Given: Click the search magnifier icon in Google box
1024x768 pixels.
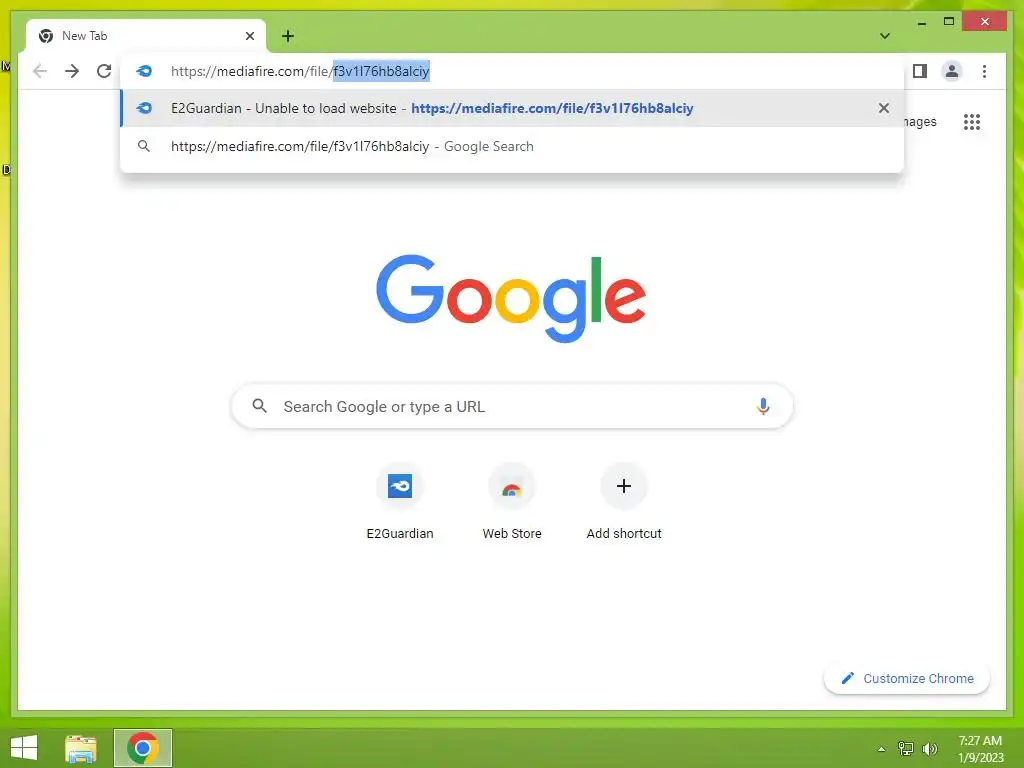Looking at the screenshot, I should (x=259, y=406).
